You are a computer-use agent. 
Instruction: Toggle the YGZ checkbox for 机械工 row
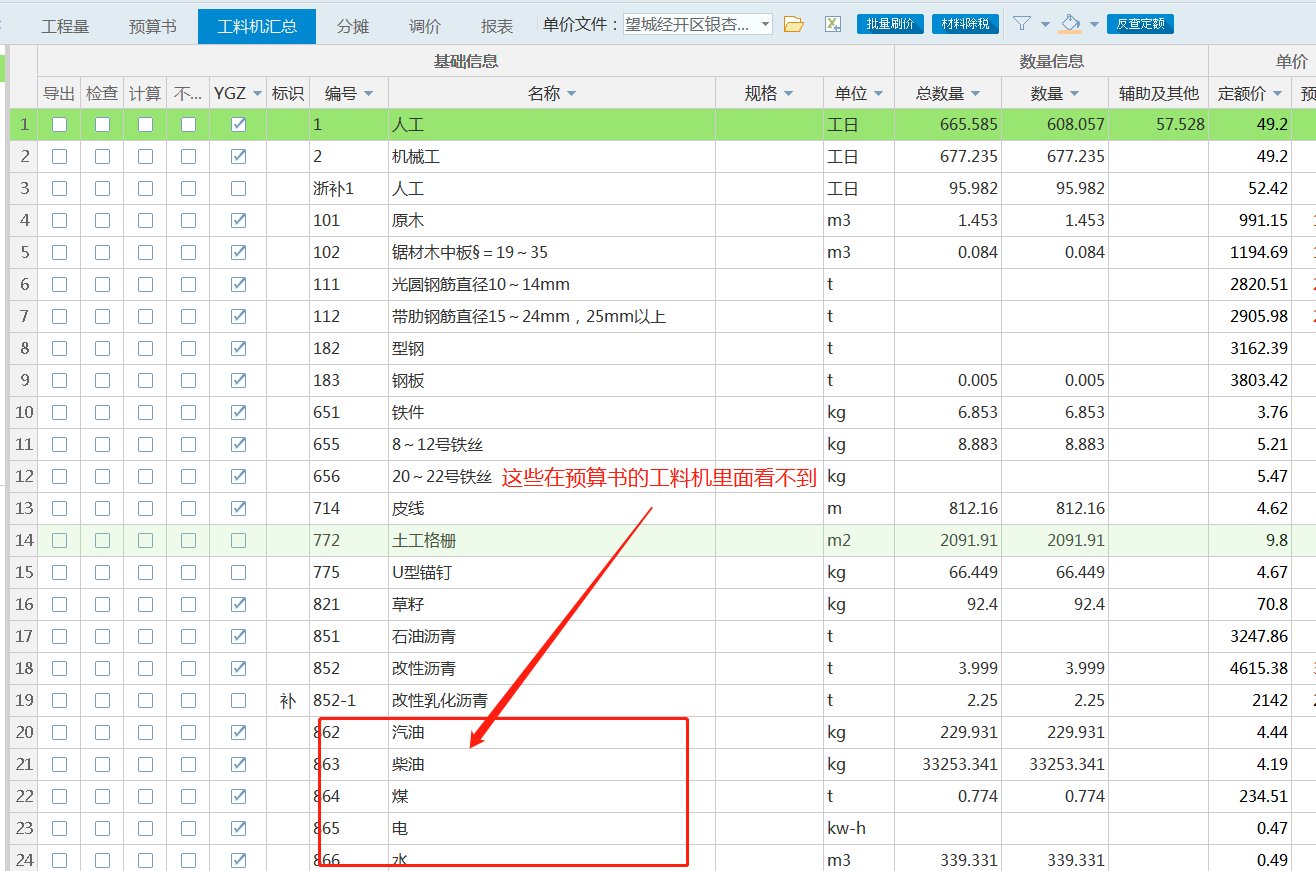pos(238,157)
